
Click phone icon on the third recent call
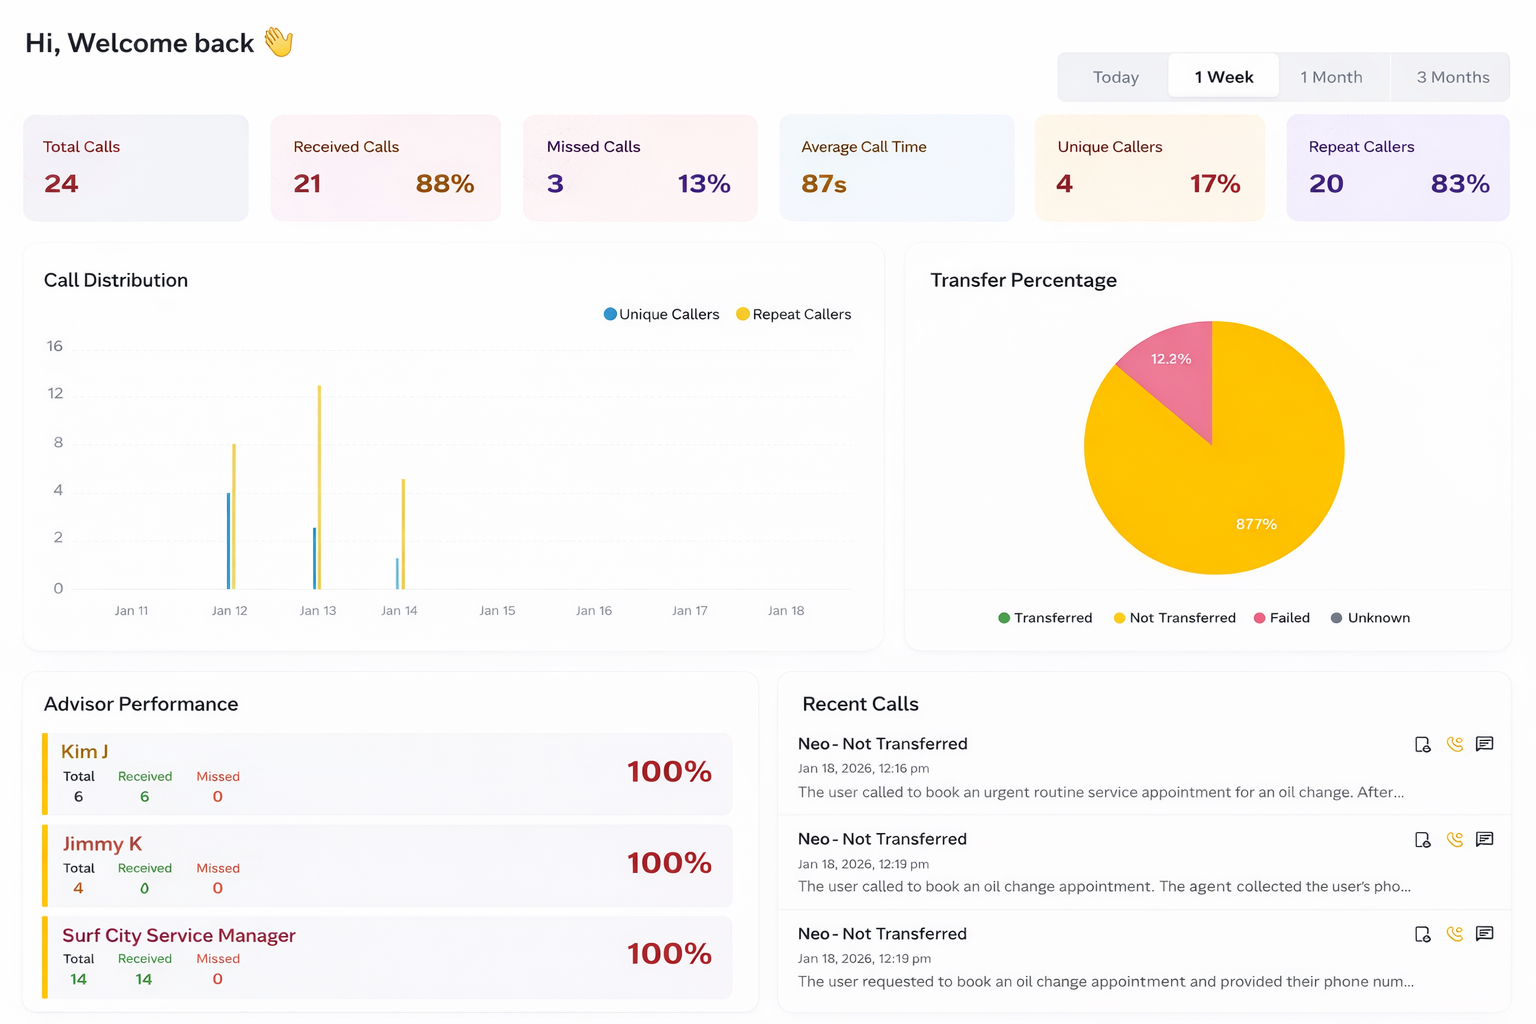tap(1454, 934)
